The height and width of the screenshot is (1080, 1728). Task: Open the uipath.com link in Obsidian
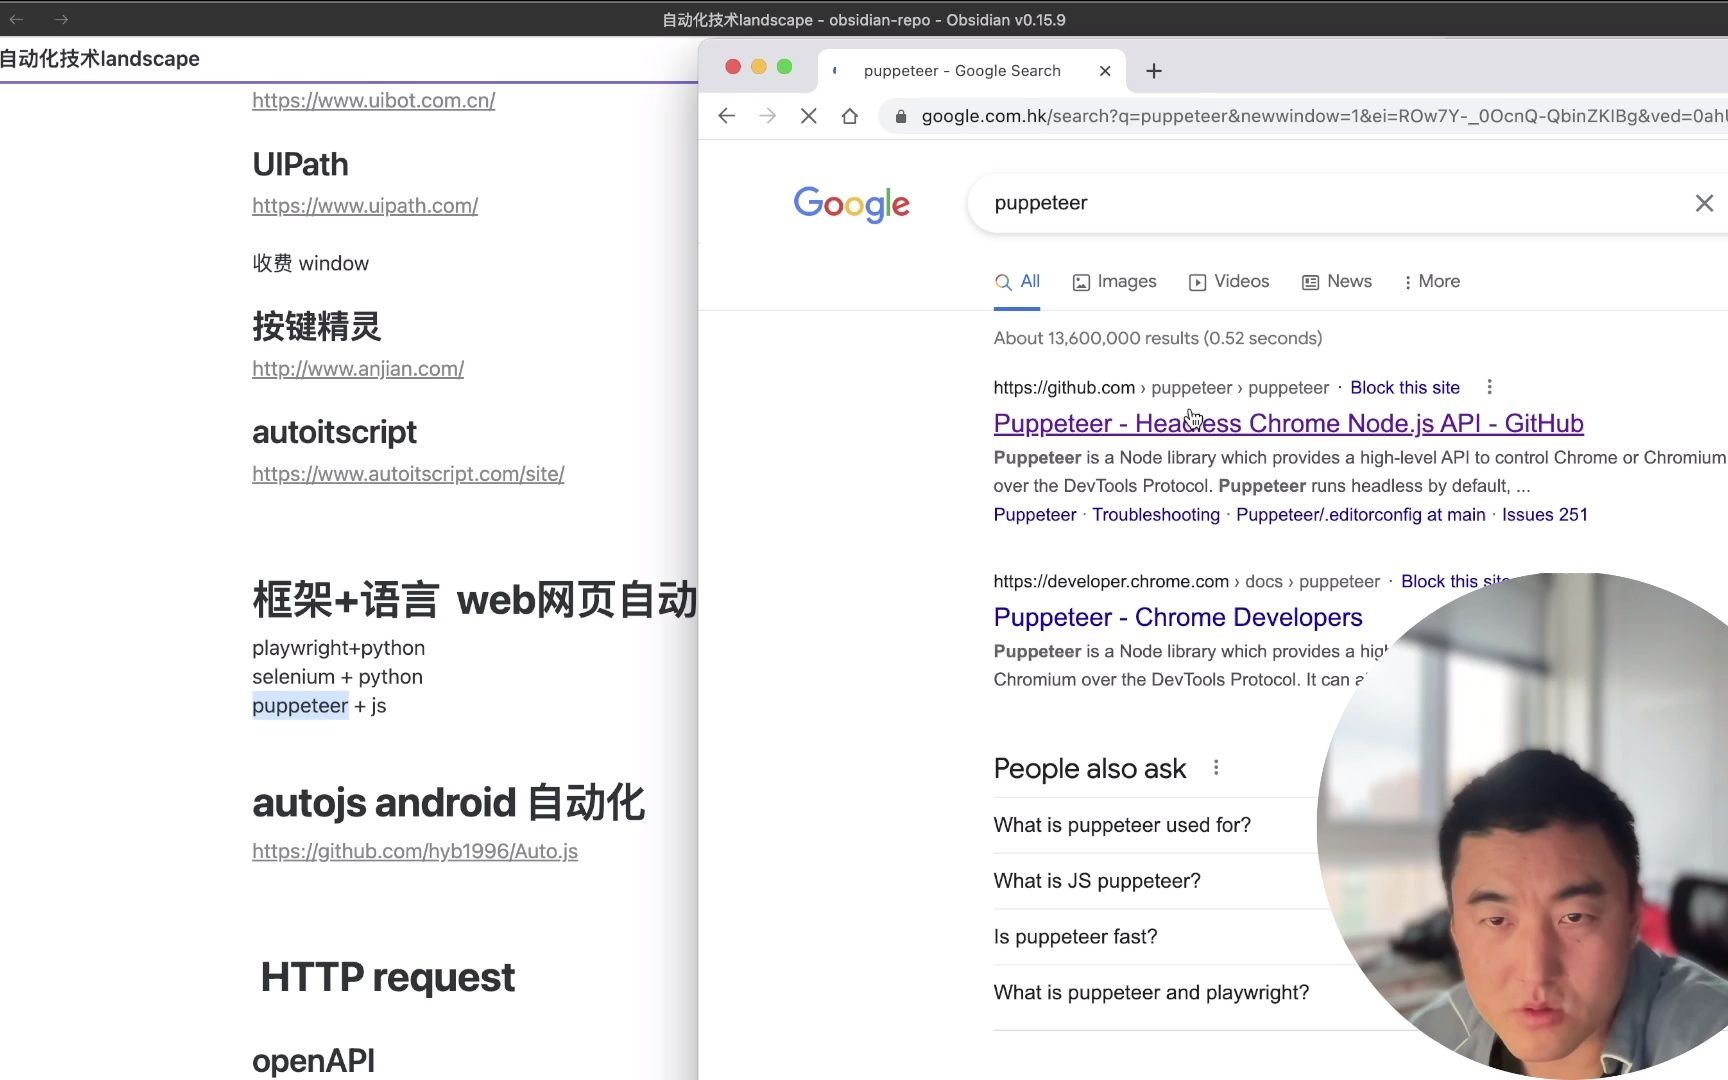(x=365, y=205)
